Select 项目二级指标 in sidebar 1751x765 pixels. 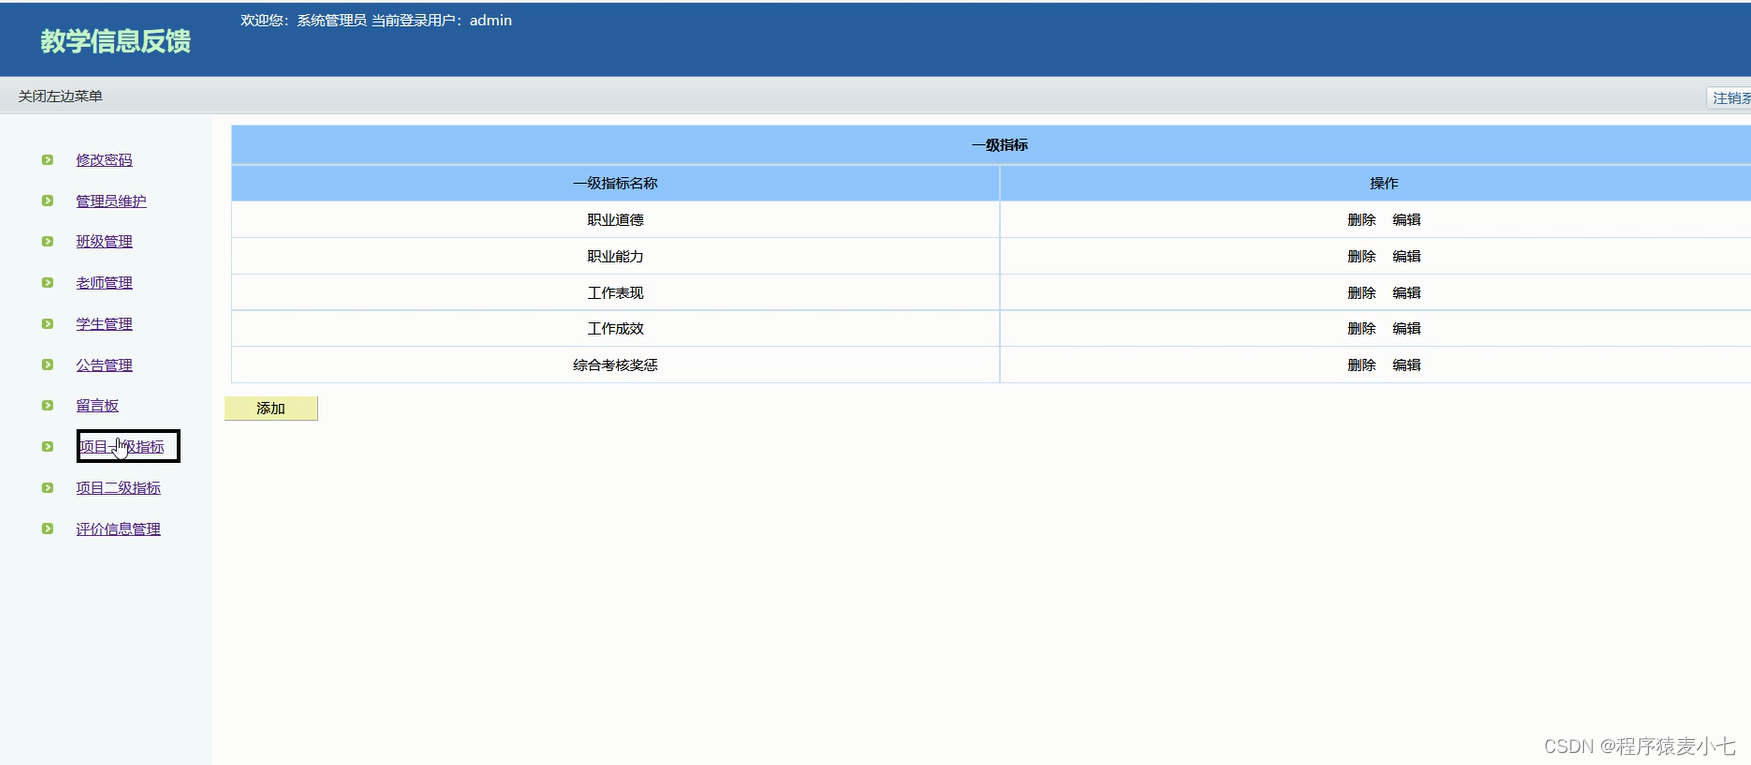[x=118, y=488]
